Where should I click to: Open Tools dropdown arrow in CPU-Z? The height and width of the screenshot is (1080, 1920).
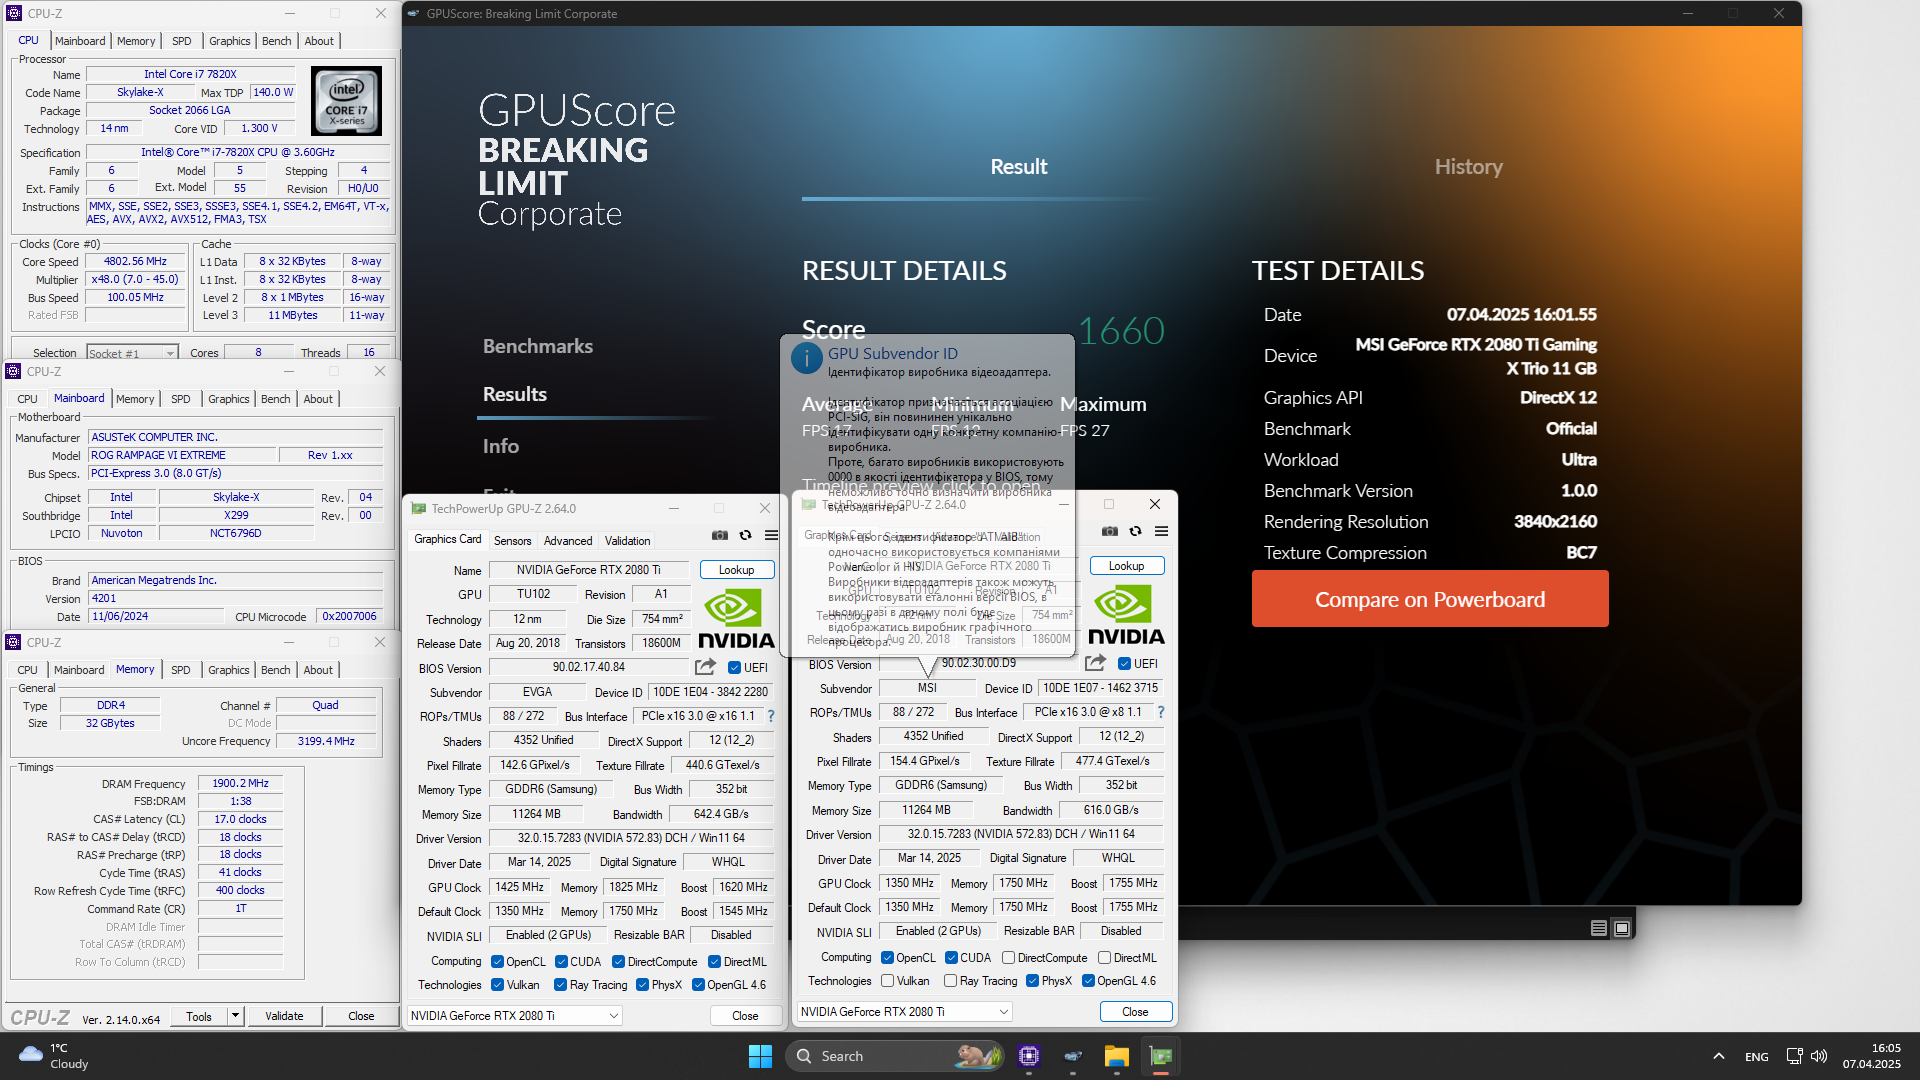pos(235,1016)
